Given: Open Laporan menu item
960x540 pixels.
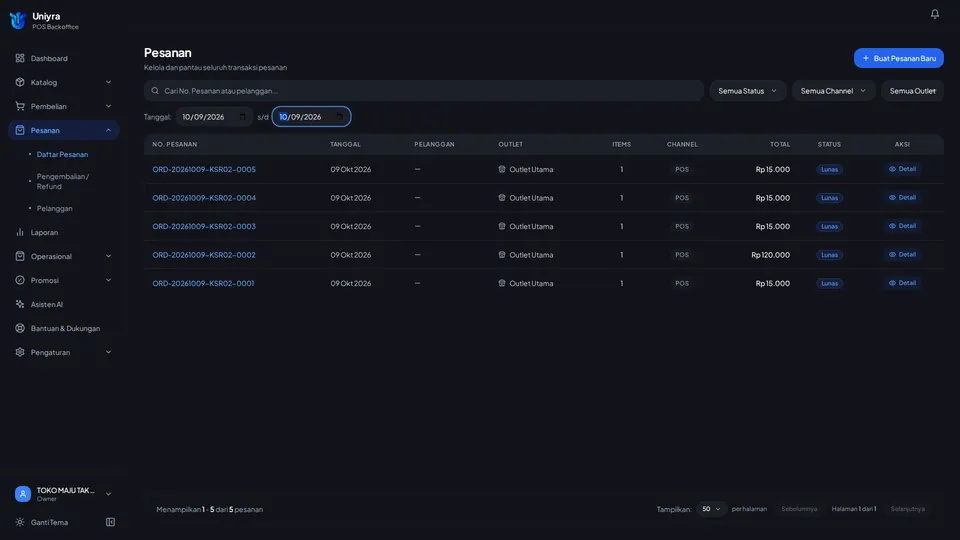Looking at the screenshot, I should click(x=64, y=232).
